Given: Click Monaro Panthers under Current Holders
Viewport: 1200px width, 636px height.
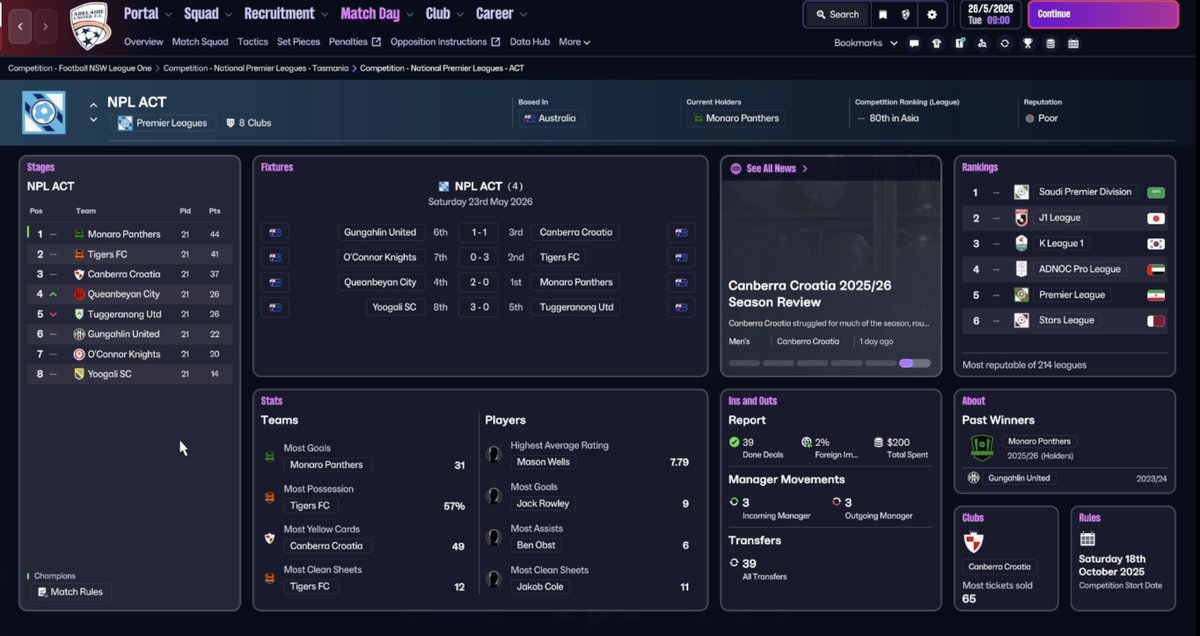Looking at the screenshot, I should pos(735,118).
